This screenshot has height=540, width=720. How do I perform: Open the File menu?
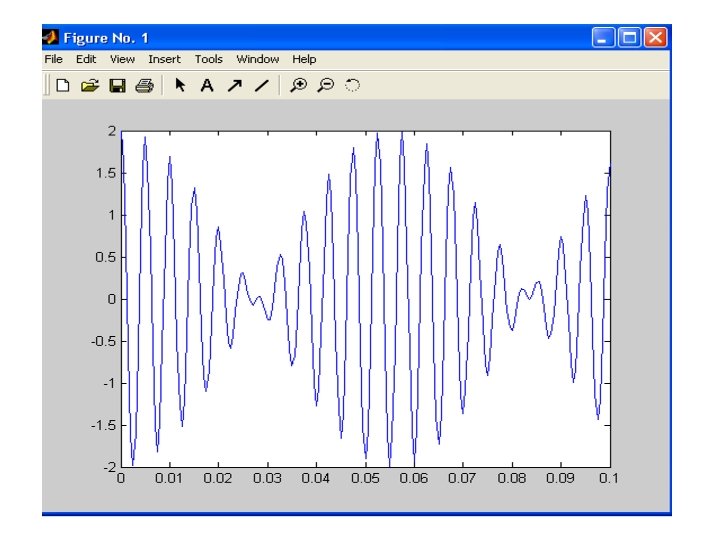pos(53,59)
